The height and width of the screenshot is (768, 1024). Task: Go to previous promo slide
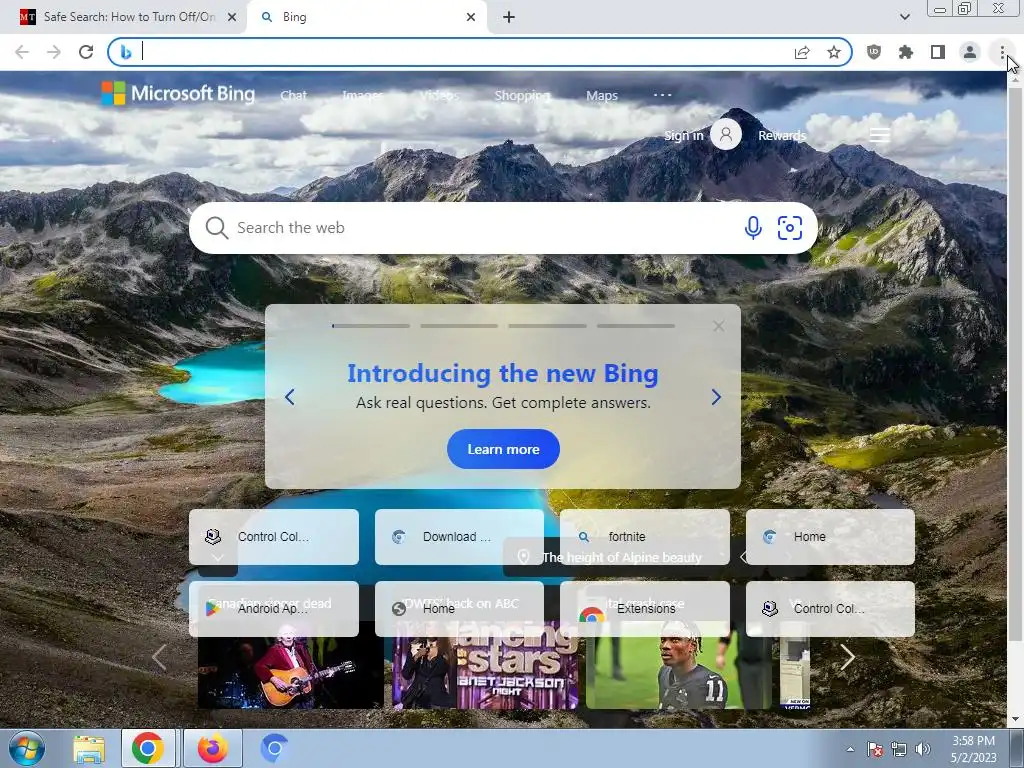(x=290, y=397)
